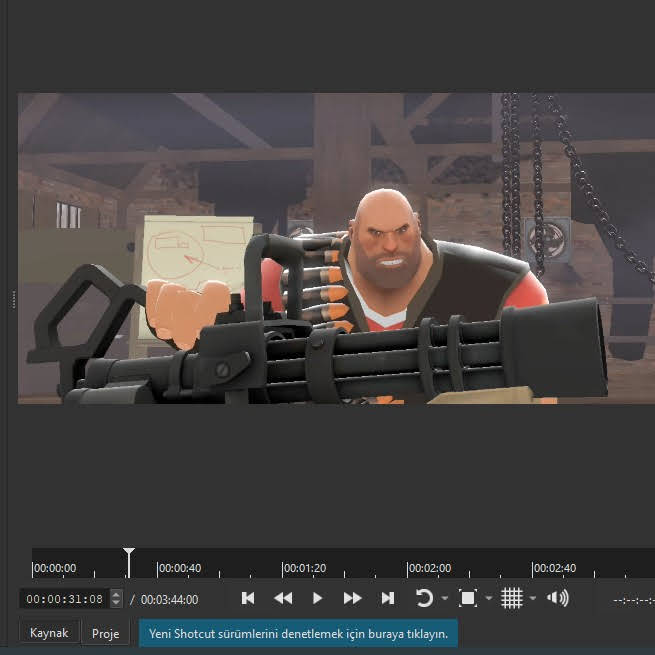The width and height of the screenshot is (655, 655).
Task: Open the grid options dropdown arrow
Action: point(532,599)
